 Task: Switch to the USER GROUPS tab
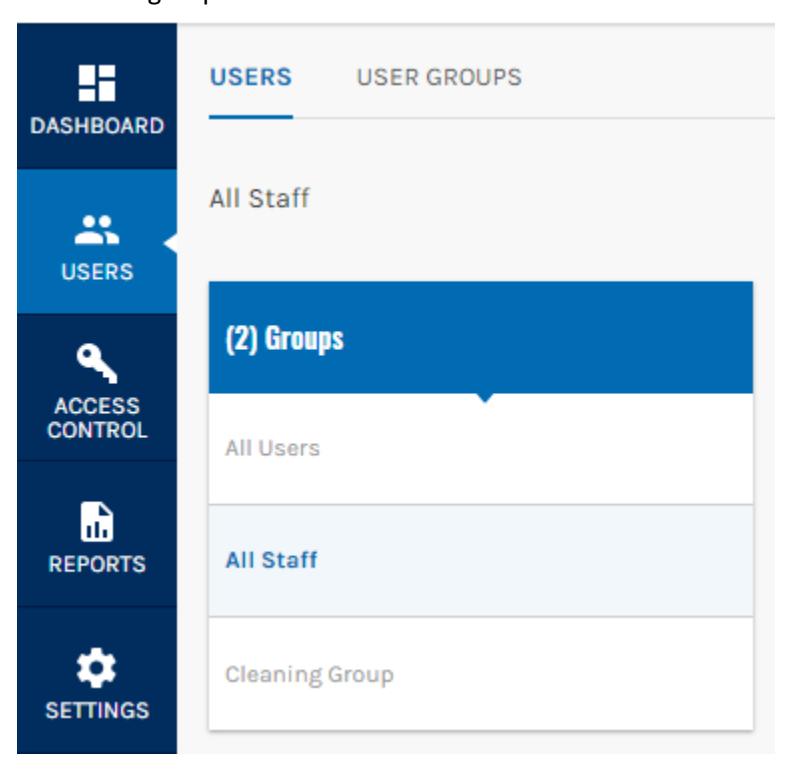(439, 78)
